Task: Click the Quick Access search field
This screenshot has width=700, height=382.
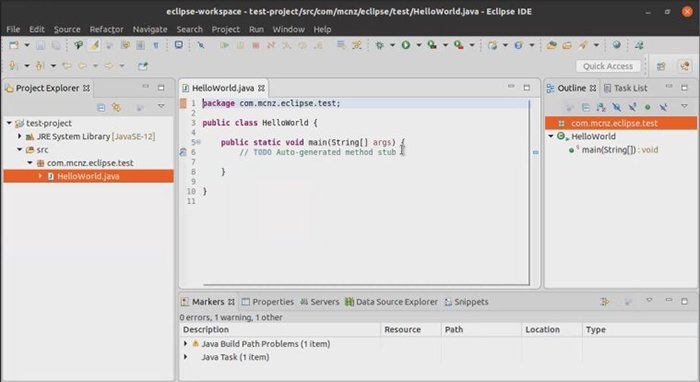Action: [x=608, y=66]
